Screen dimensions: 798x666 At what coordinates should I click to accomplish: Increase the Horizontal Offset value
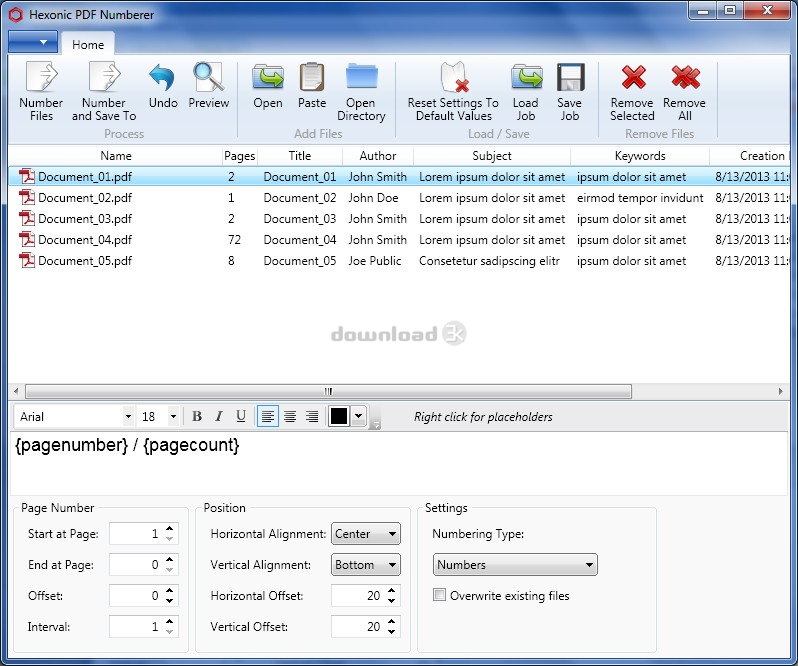[x=391, y=591]
